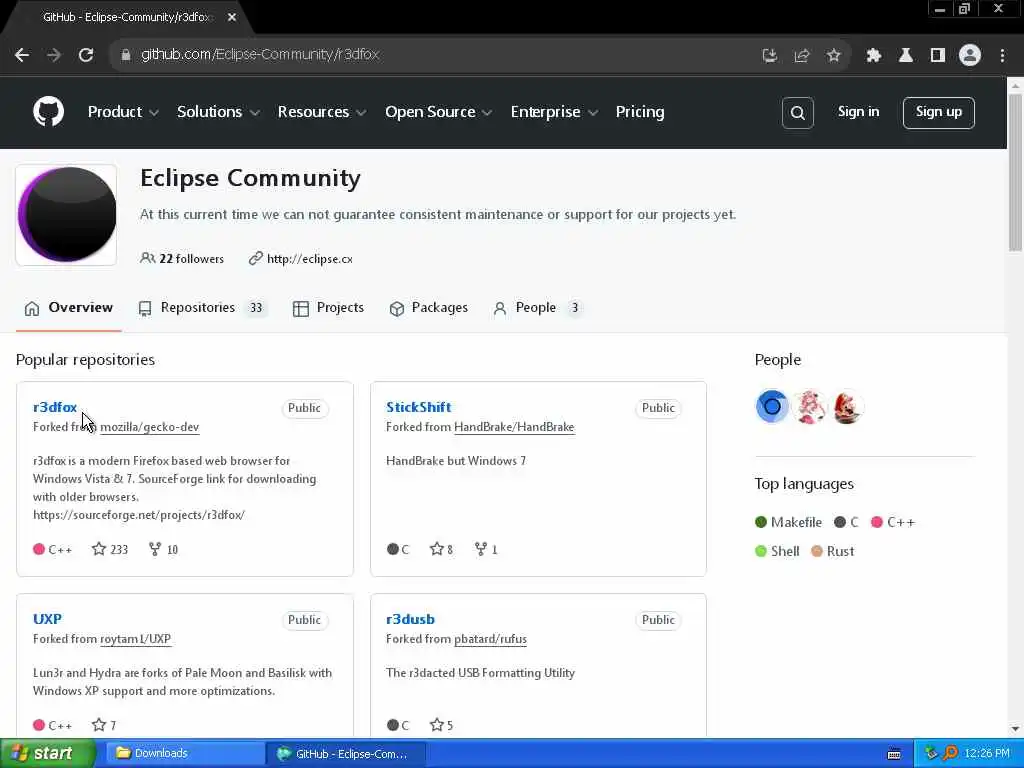
Task: Open pbatard/rufus fork source link
Action: tap(490, 639)
